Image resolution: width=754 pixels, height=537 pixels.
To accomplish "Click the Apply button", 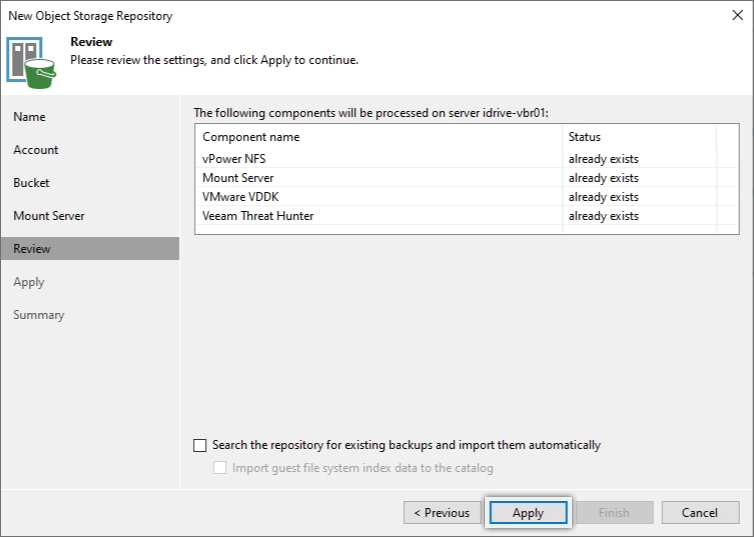I will pyautogui.click(x=528, y=512).
